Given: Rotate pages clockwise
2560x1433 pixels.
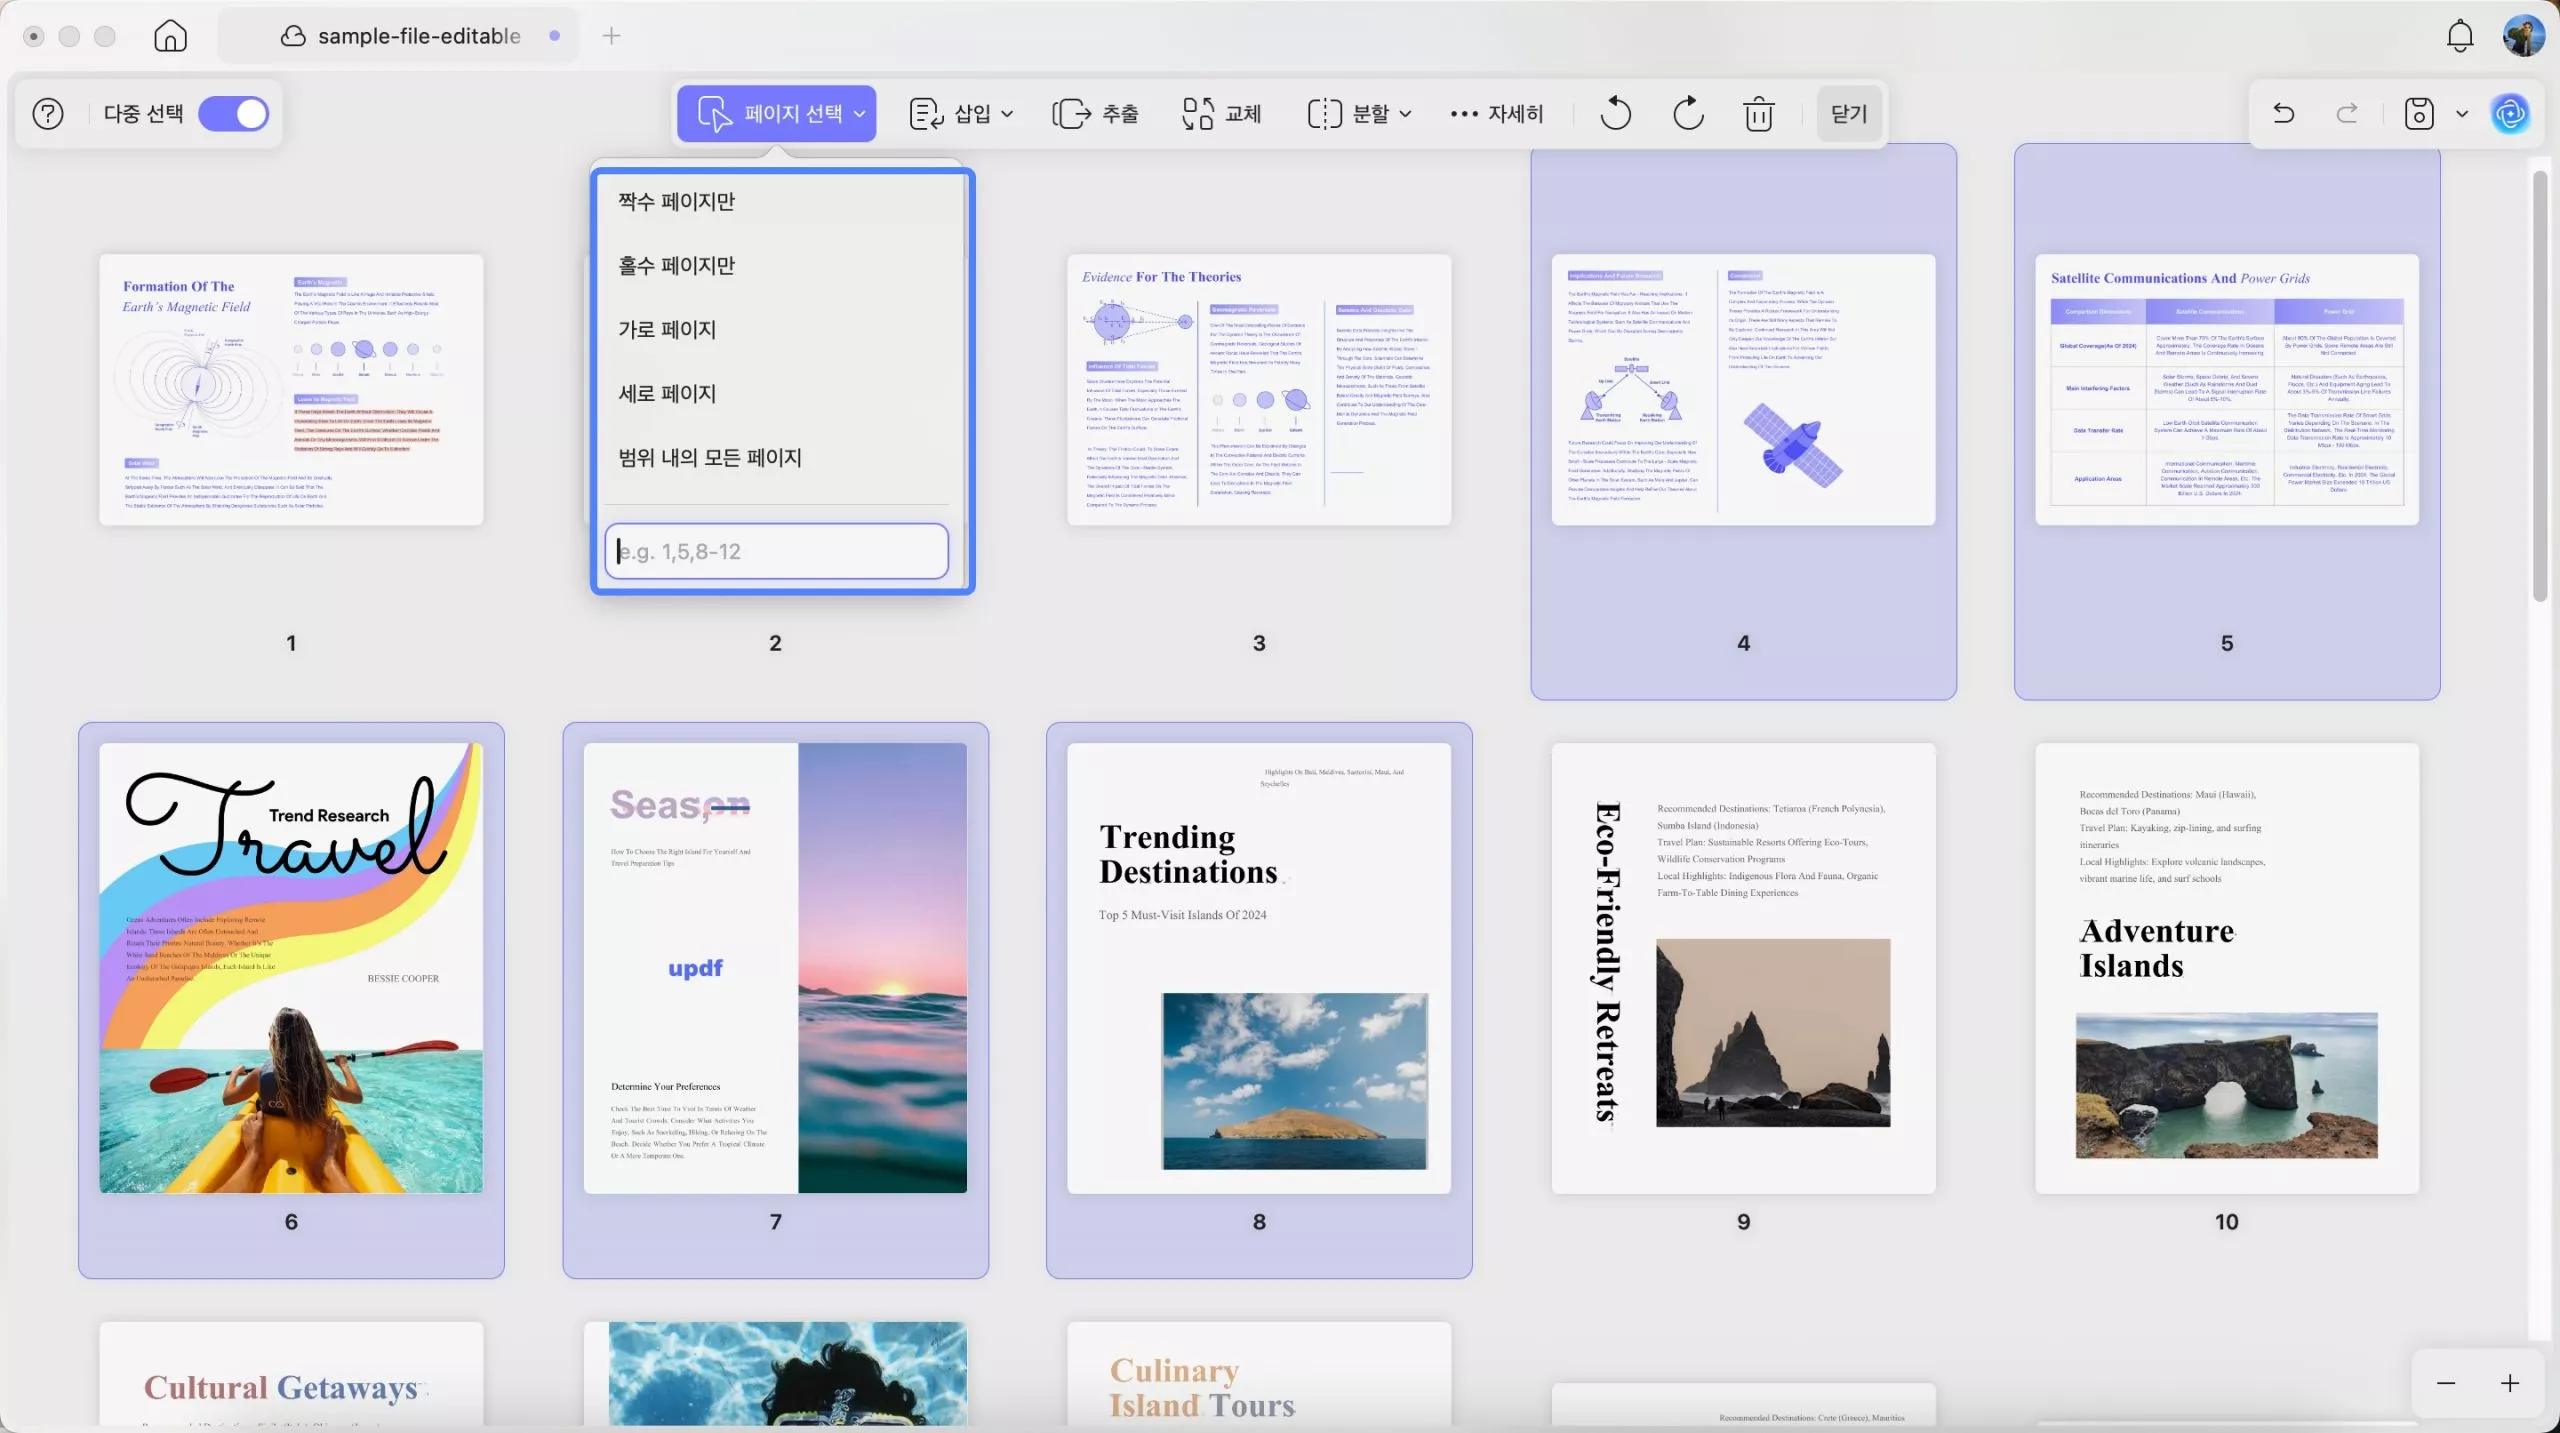Looking at the screenshot, I should click(x=1688, y=114).
